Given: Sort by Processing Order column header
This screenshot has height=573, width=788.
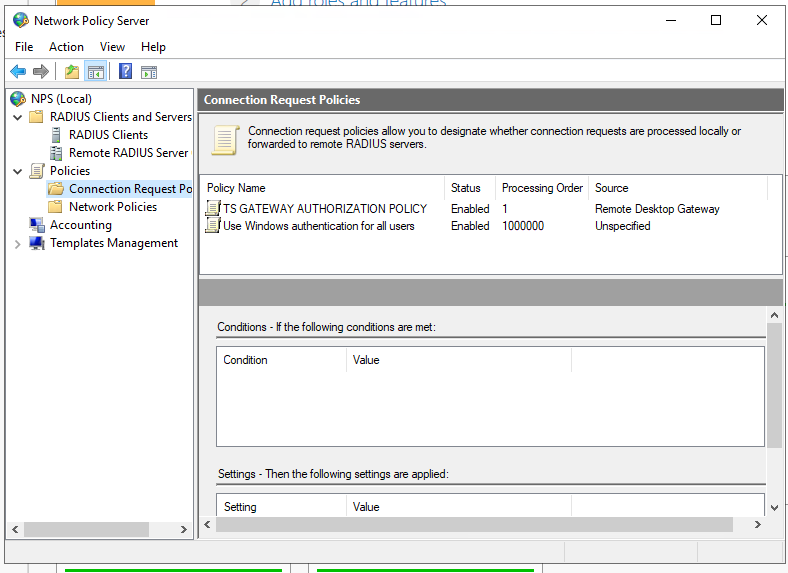Looking at the screenshot, I should tap(541, 188).
